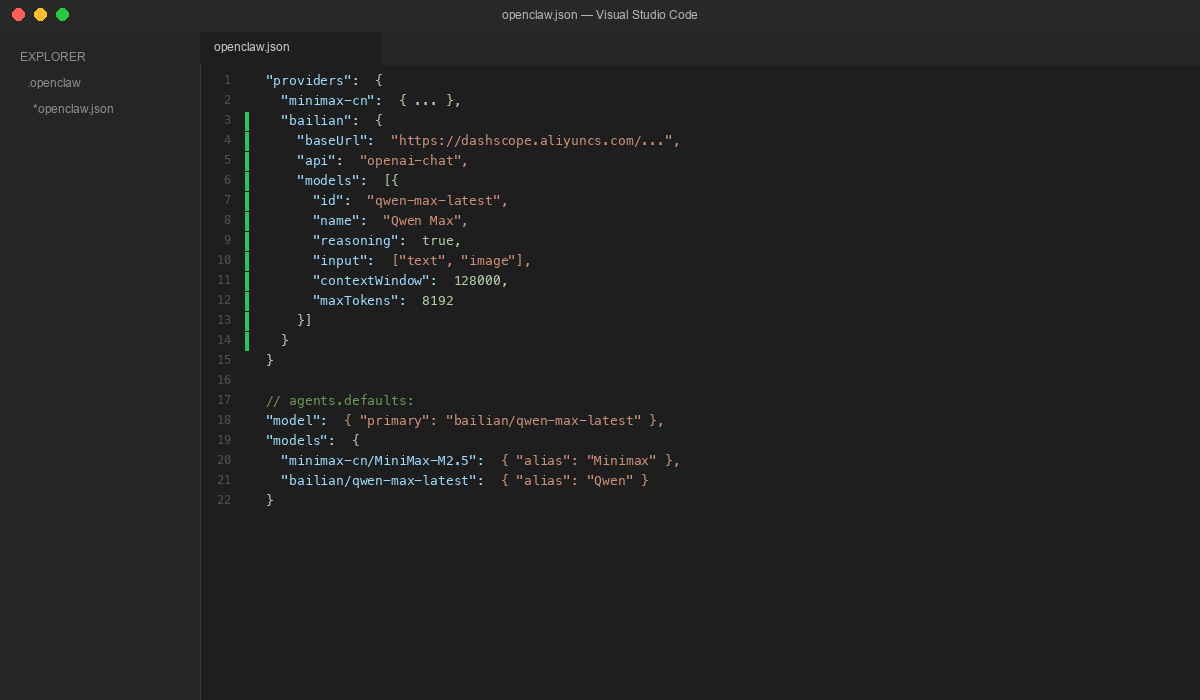This screenshot has height=700, width=1200.
Task: Click the dashscope.aliyuncs.com URL string
Action: (x=534, y=140)
